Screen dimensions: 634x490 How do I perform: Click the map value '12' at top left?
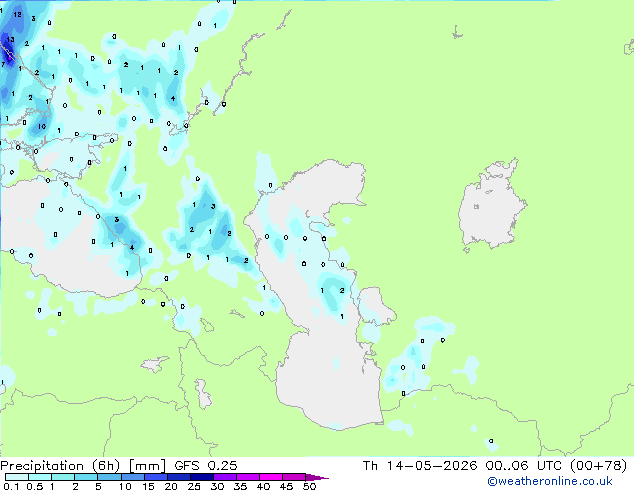[x=17, y=15]
